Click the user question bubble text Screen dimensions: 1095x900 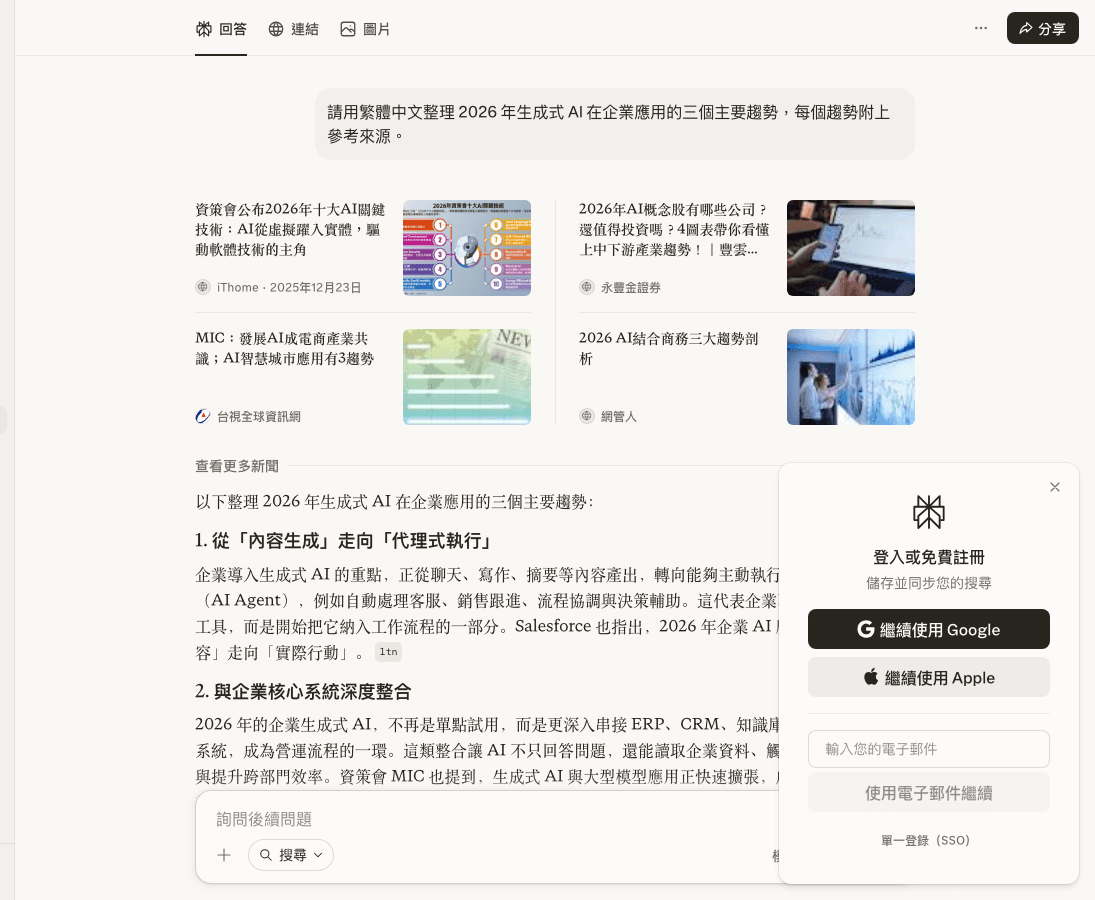tap(608, 124)
